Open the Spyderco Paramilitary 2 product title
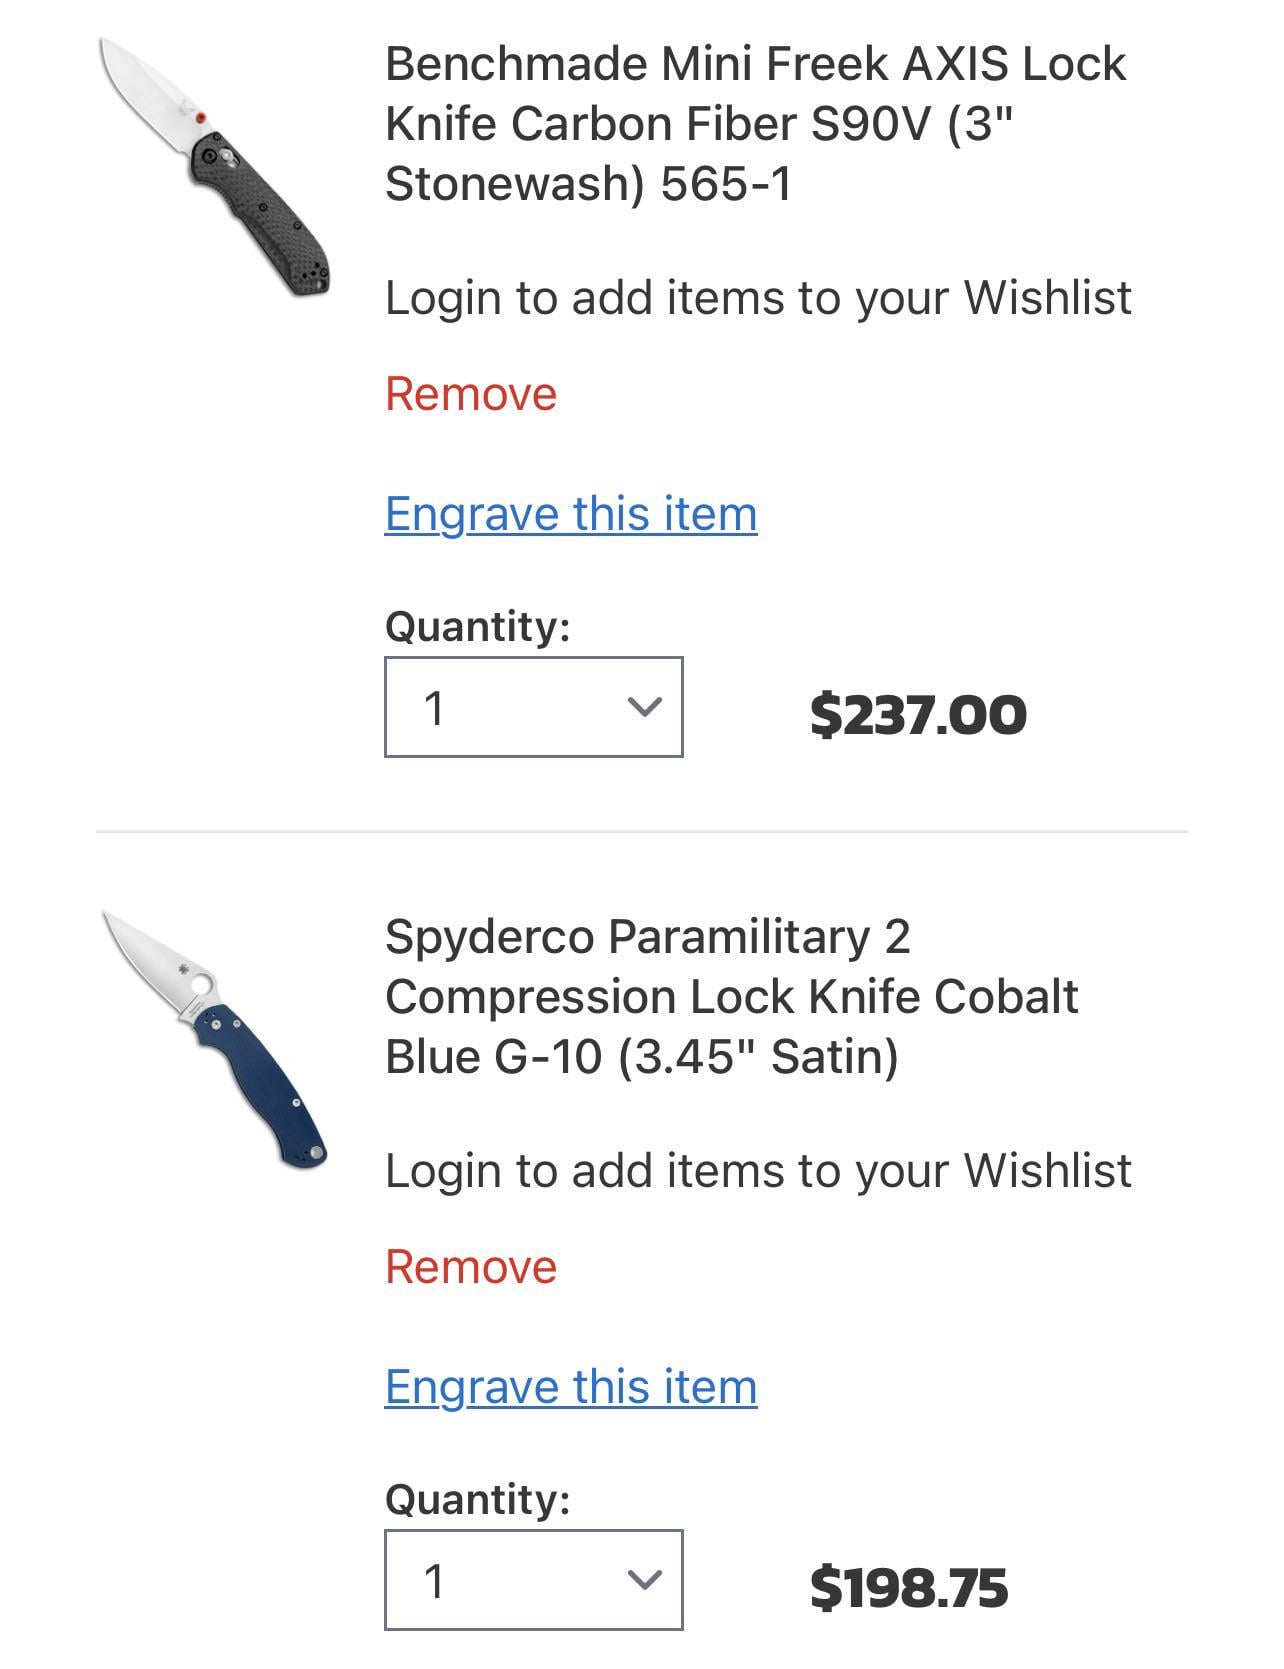 point(732,997)
